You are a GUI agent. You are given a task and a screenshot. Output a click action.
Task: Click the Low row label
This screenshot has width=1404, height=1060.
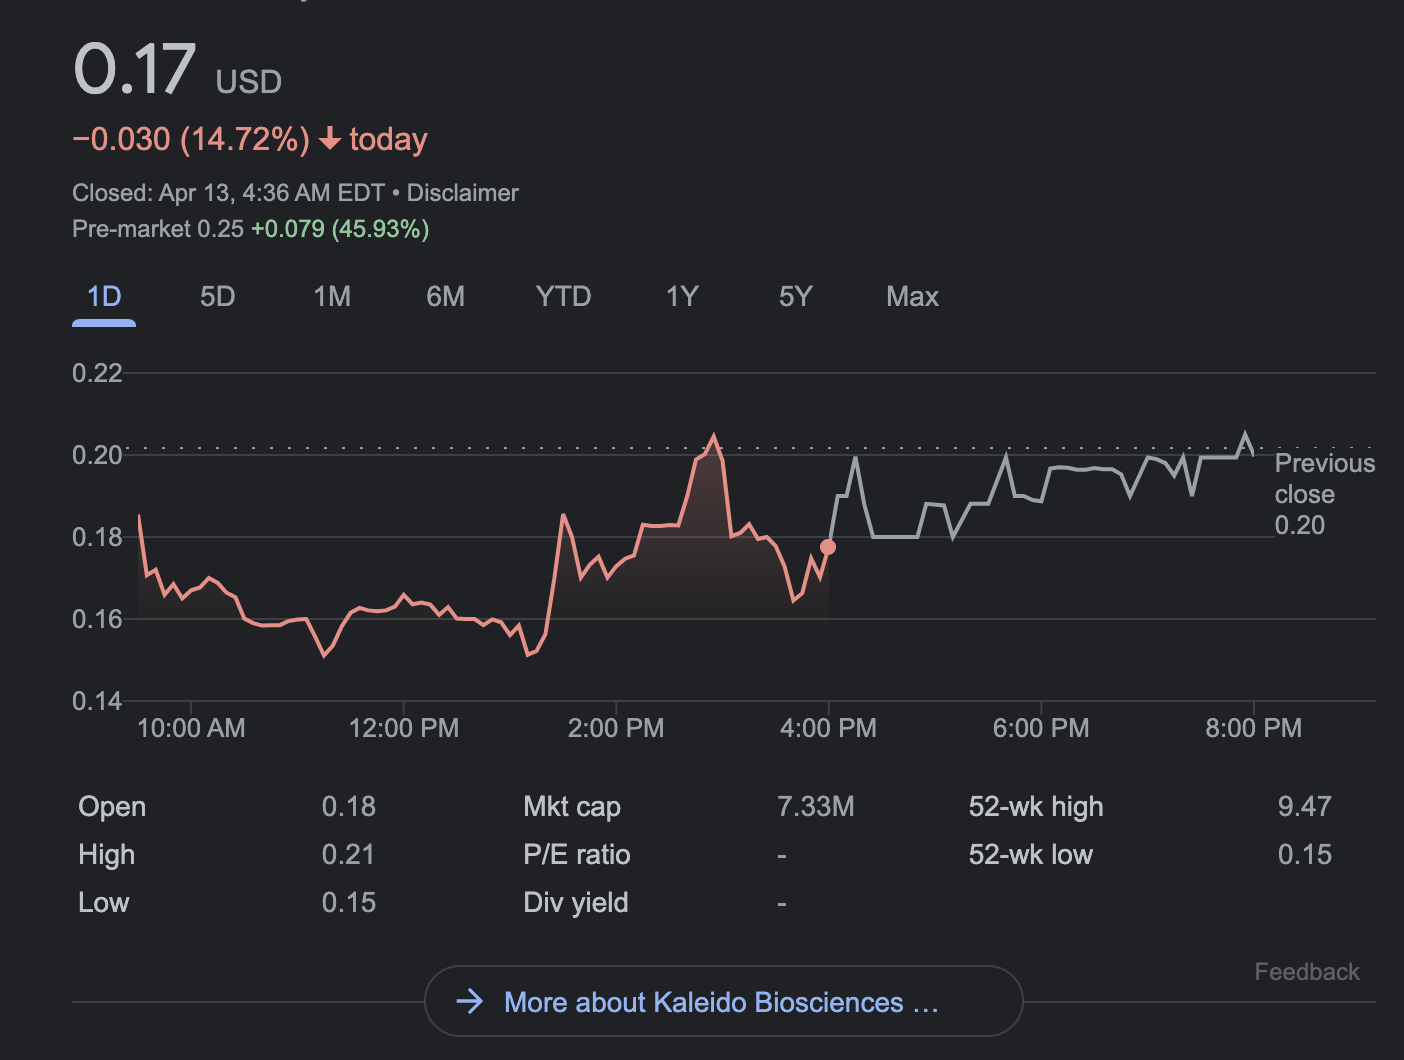coord(104,903)
